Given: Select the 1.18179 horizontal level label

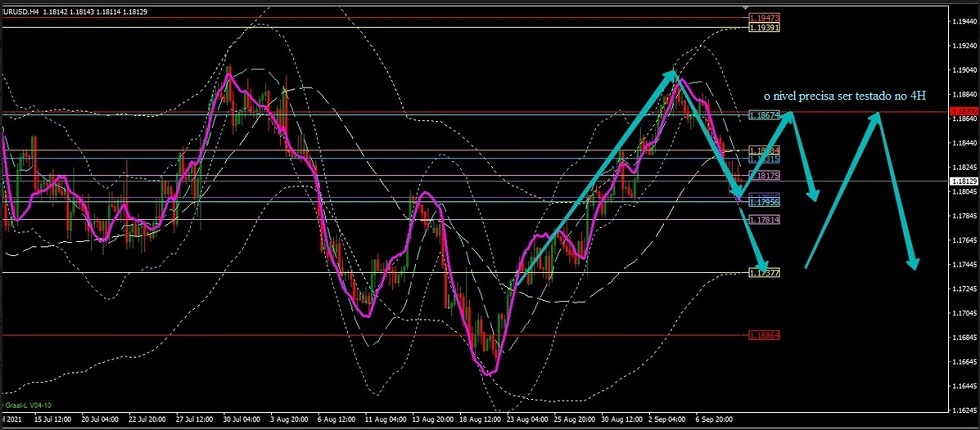Looking at the screenshot, I should [x=764, y=176].
